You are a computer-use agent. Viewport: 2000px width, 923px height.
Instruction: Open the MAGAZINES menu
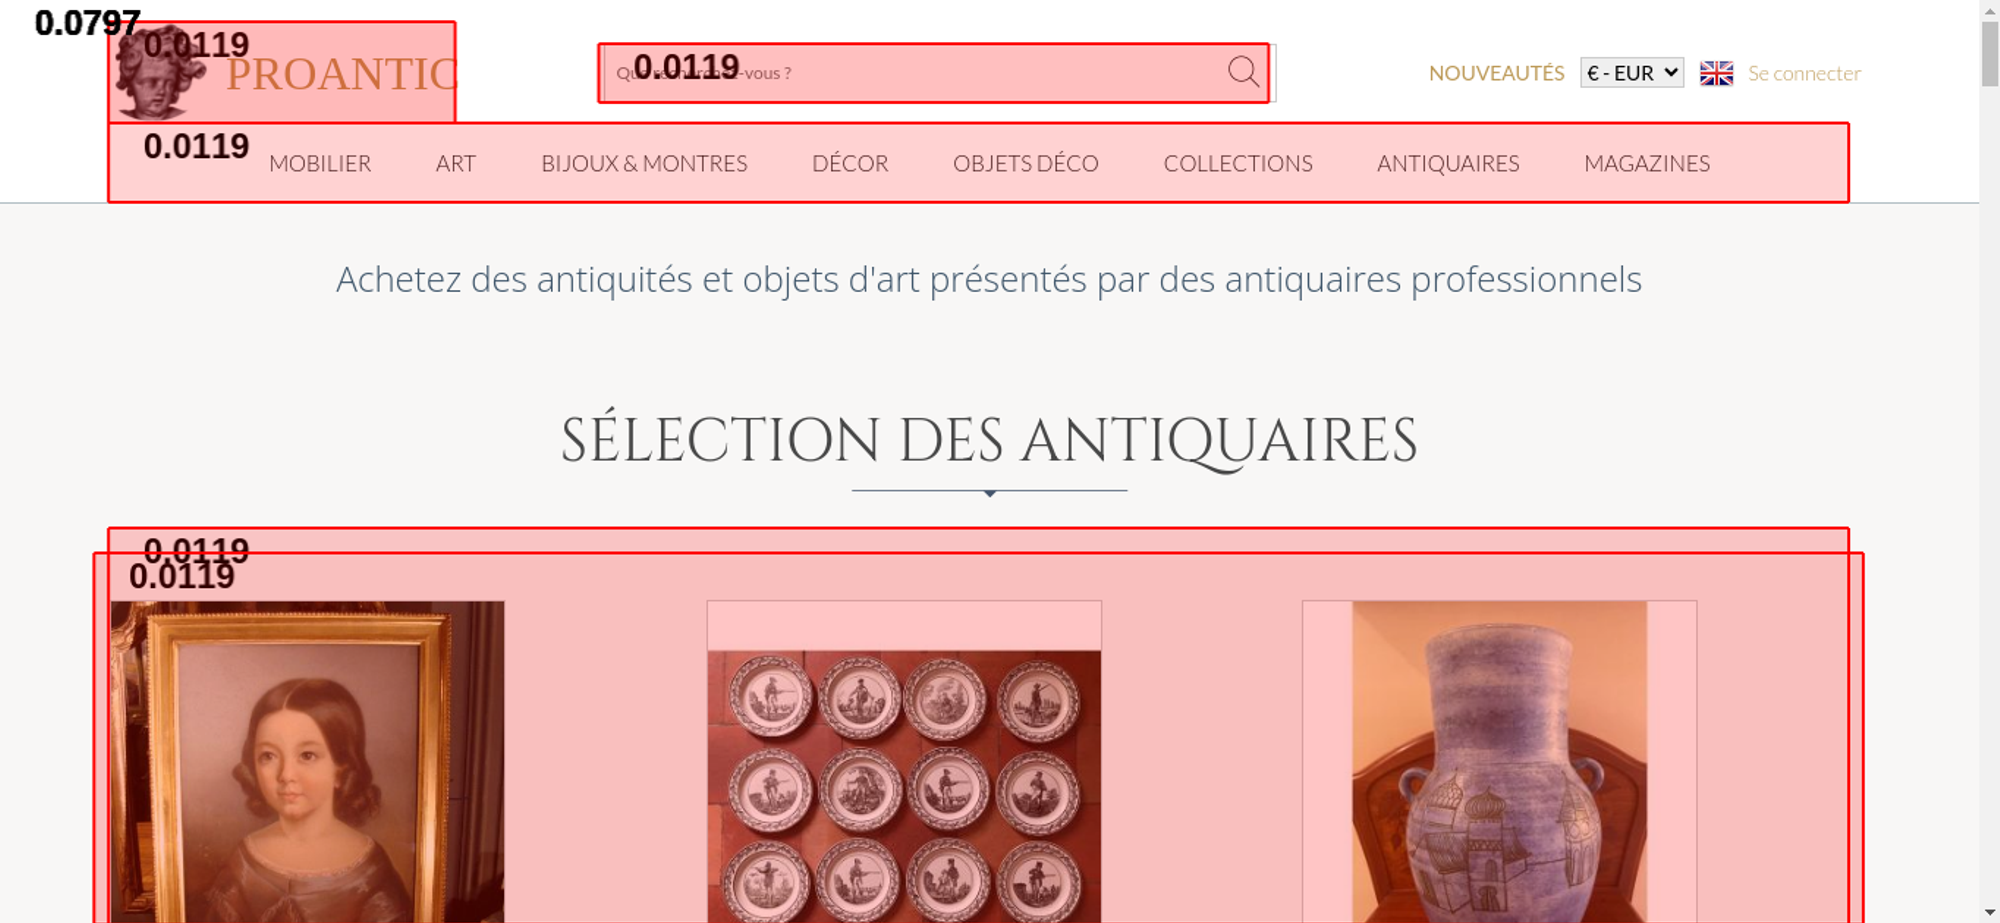tap(1647, 163)
